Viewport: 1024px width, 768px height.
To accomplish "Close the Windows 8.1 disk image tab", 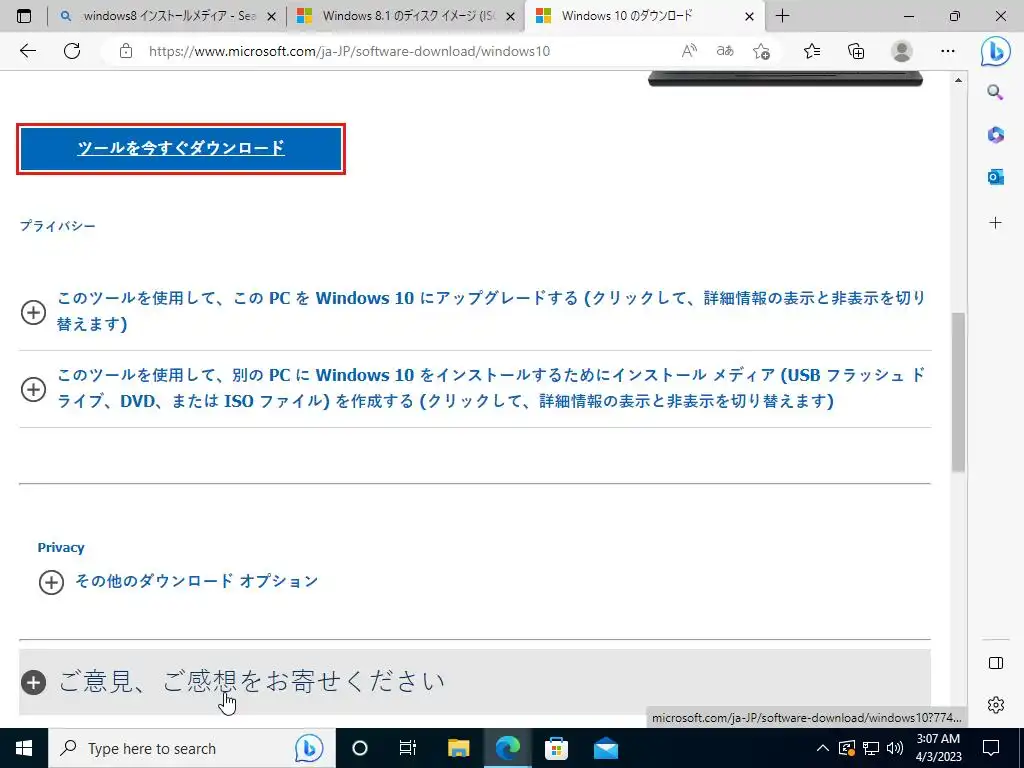I will [x=511, y=16].
